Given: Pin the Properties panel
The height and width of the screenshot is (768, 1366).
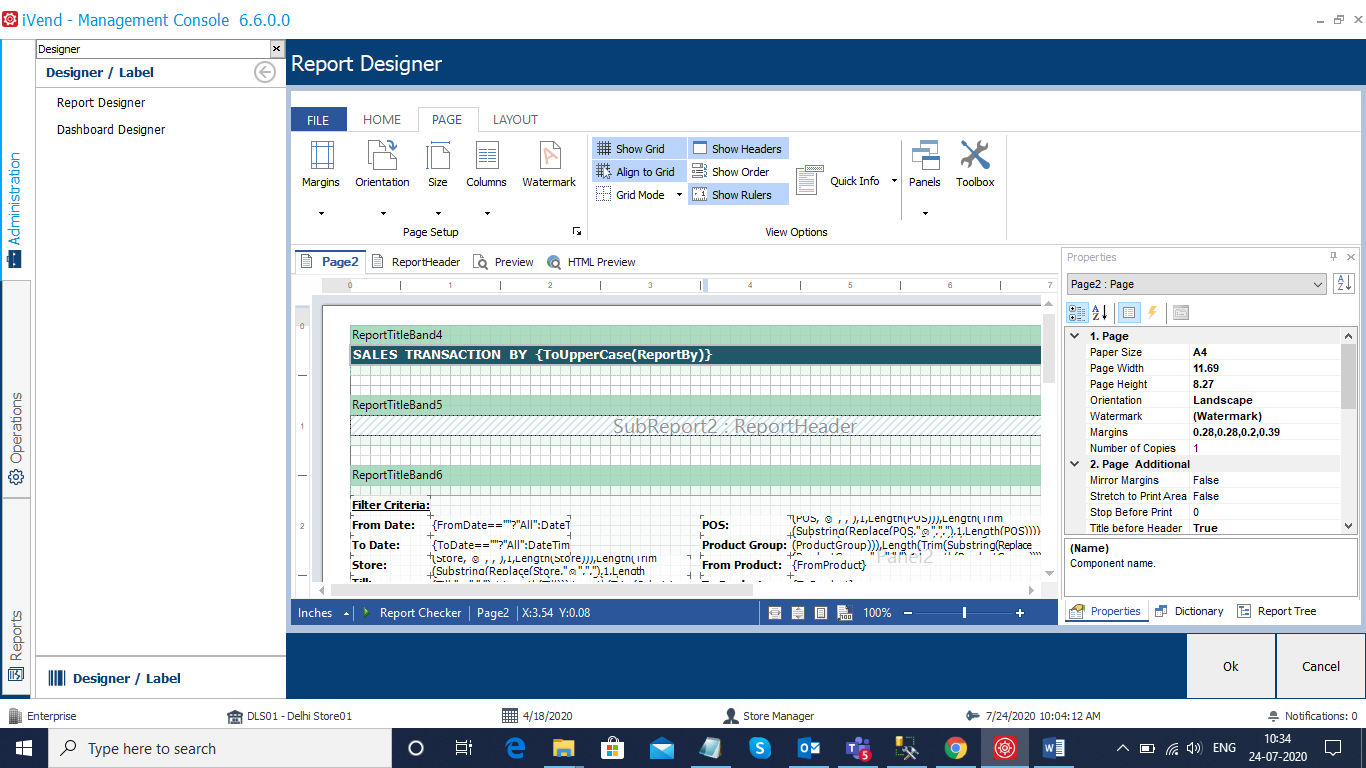Looking at the screenshot, I should point(1333,257).
